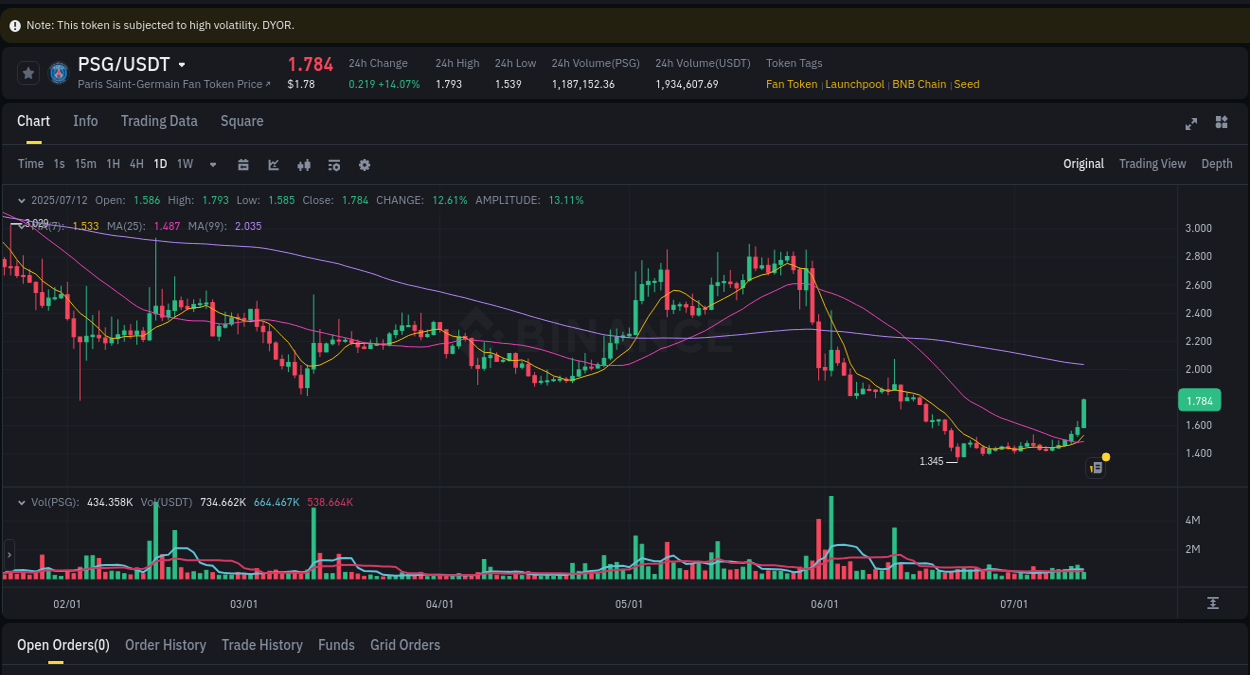The height and width of the screenshot is (675, 1250).
Task: Click the scroll-to-latest icon below the chart
Action: click(x=1213, y=603)
